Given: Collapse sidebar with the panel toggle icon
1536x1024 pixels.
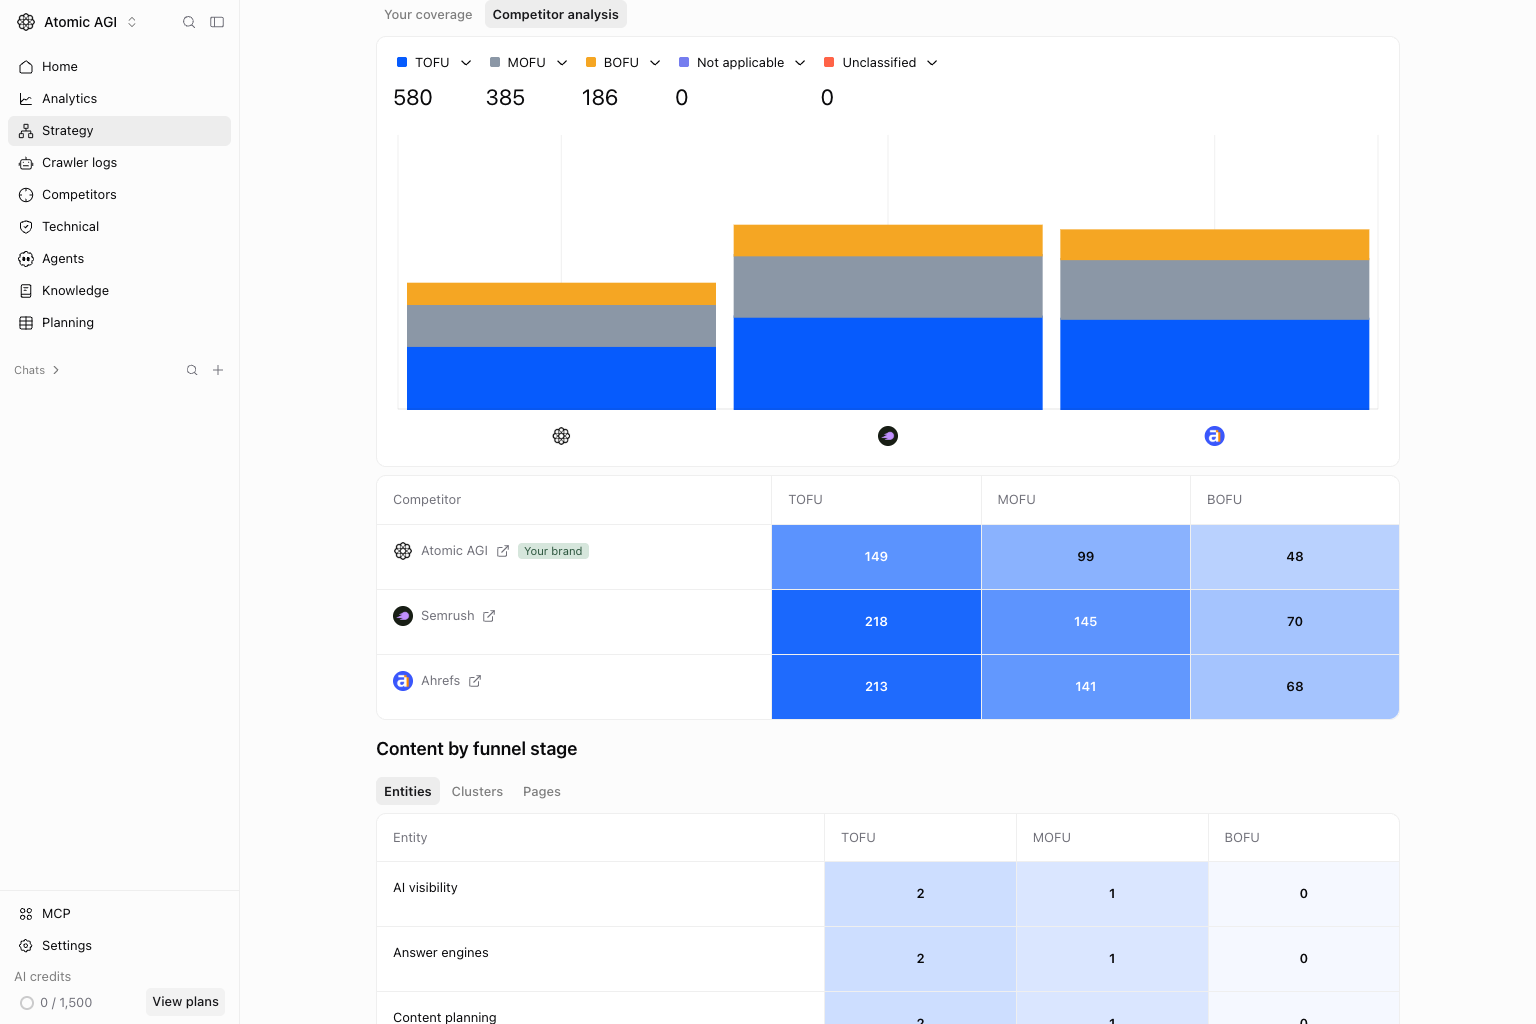Looking at the screenshot, I should [x=217, y=22].
